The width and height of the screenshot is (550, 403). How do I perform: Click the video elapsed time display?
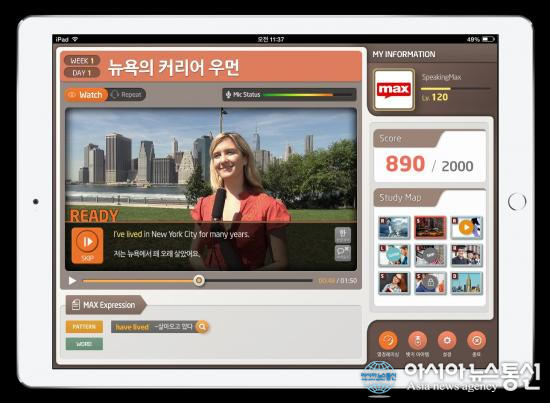326,281
